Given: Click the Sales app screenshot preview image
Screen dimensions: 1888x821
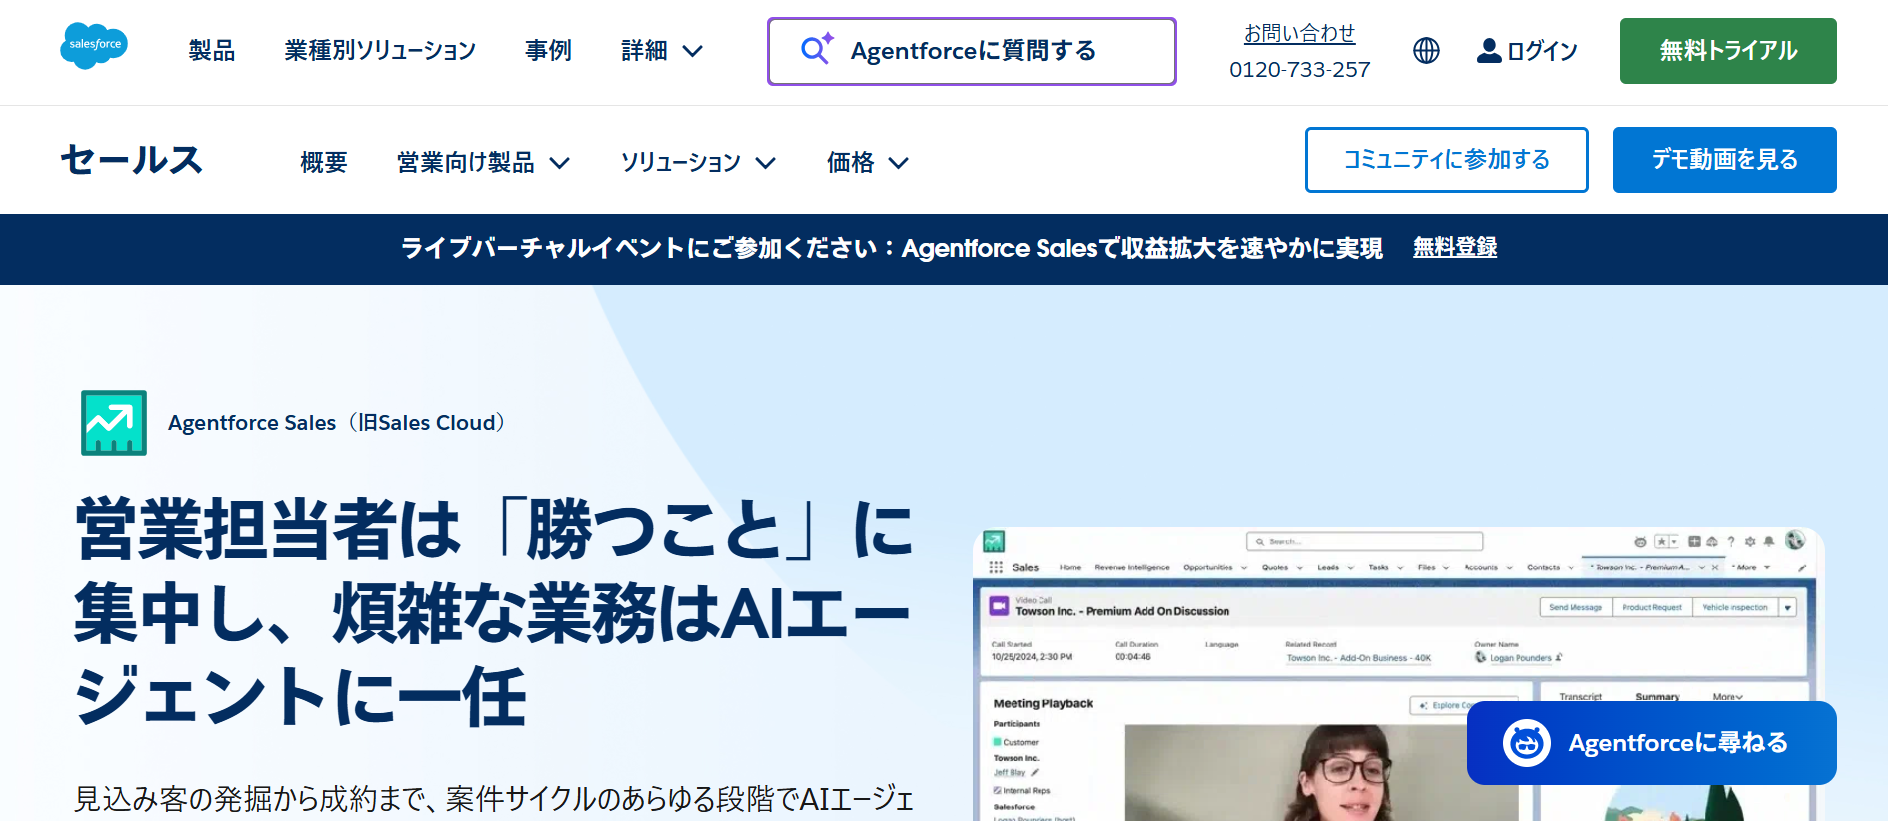Looking at the screenshot, I should pyautogui.click(x=1398, y=674).
